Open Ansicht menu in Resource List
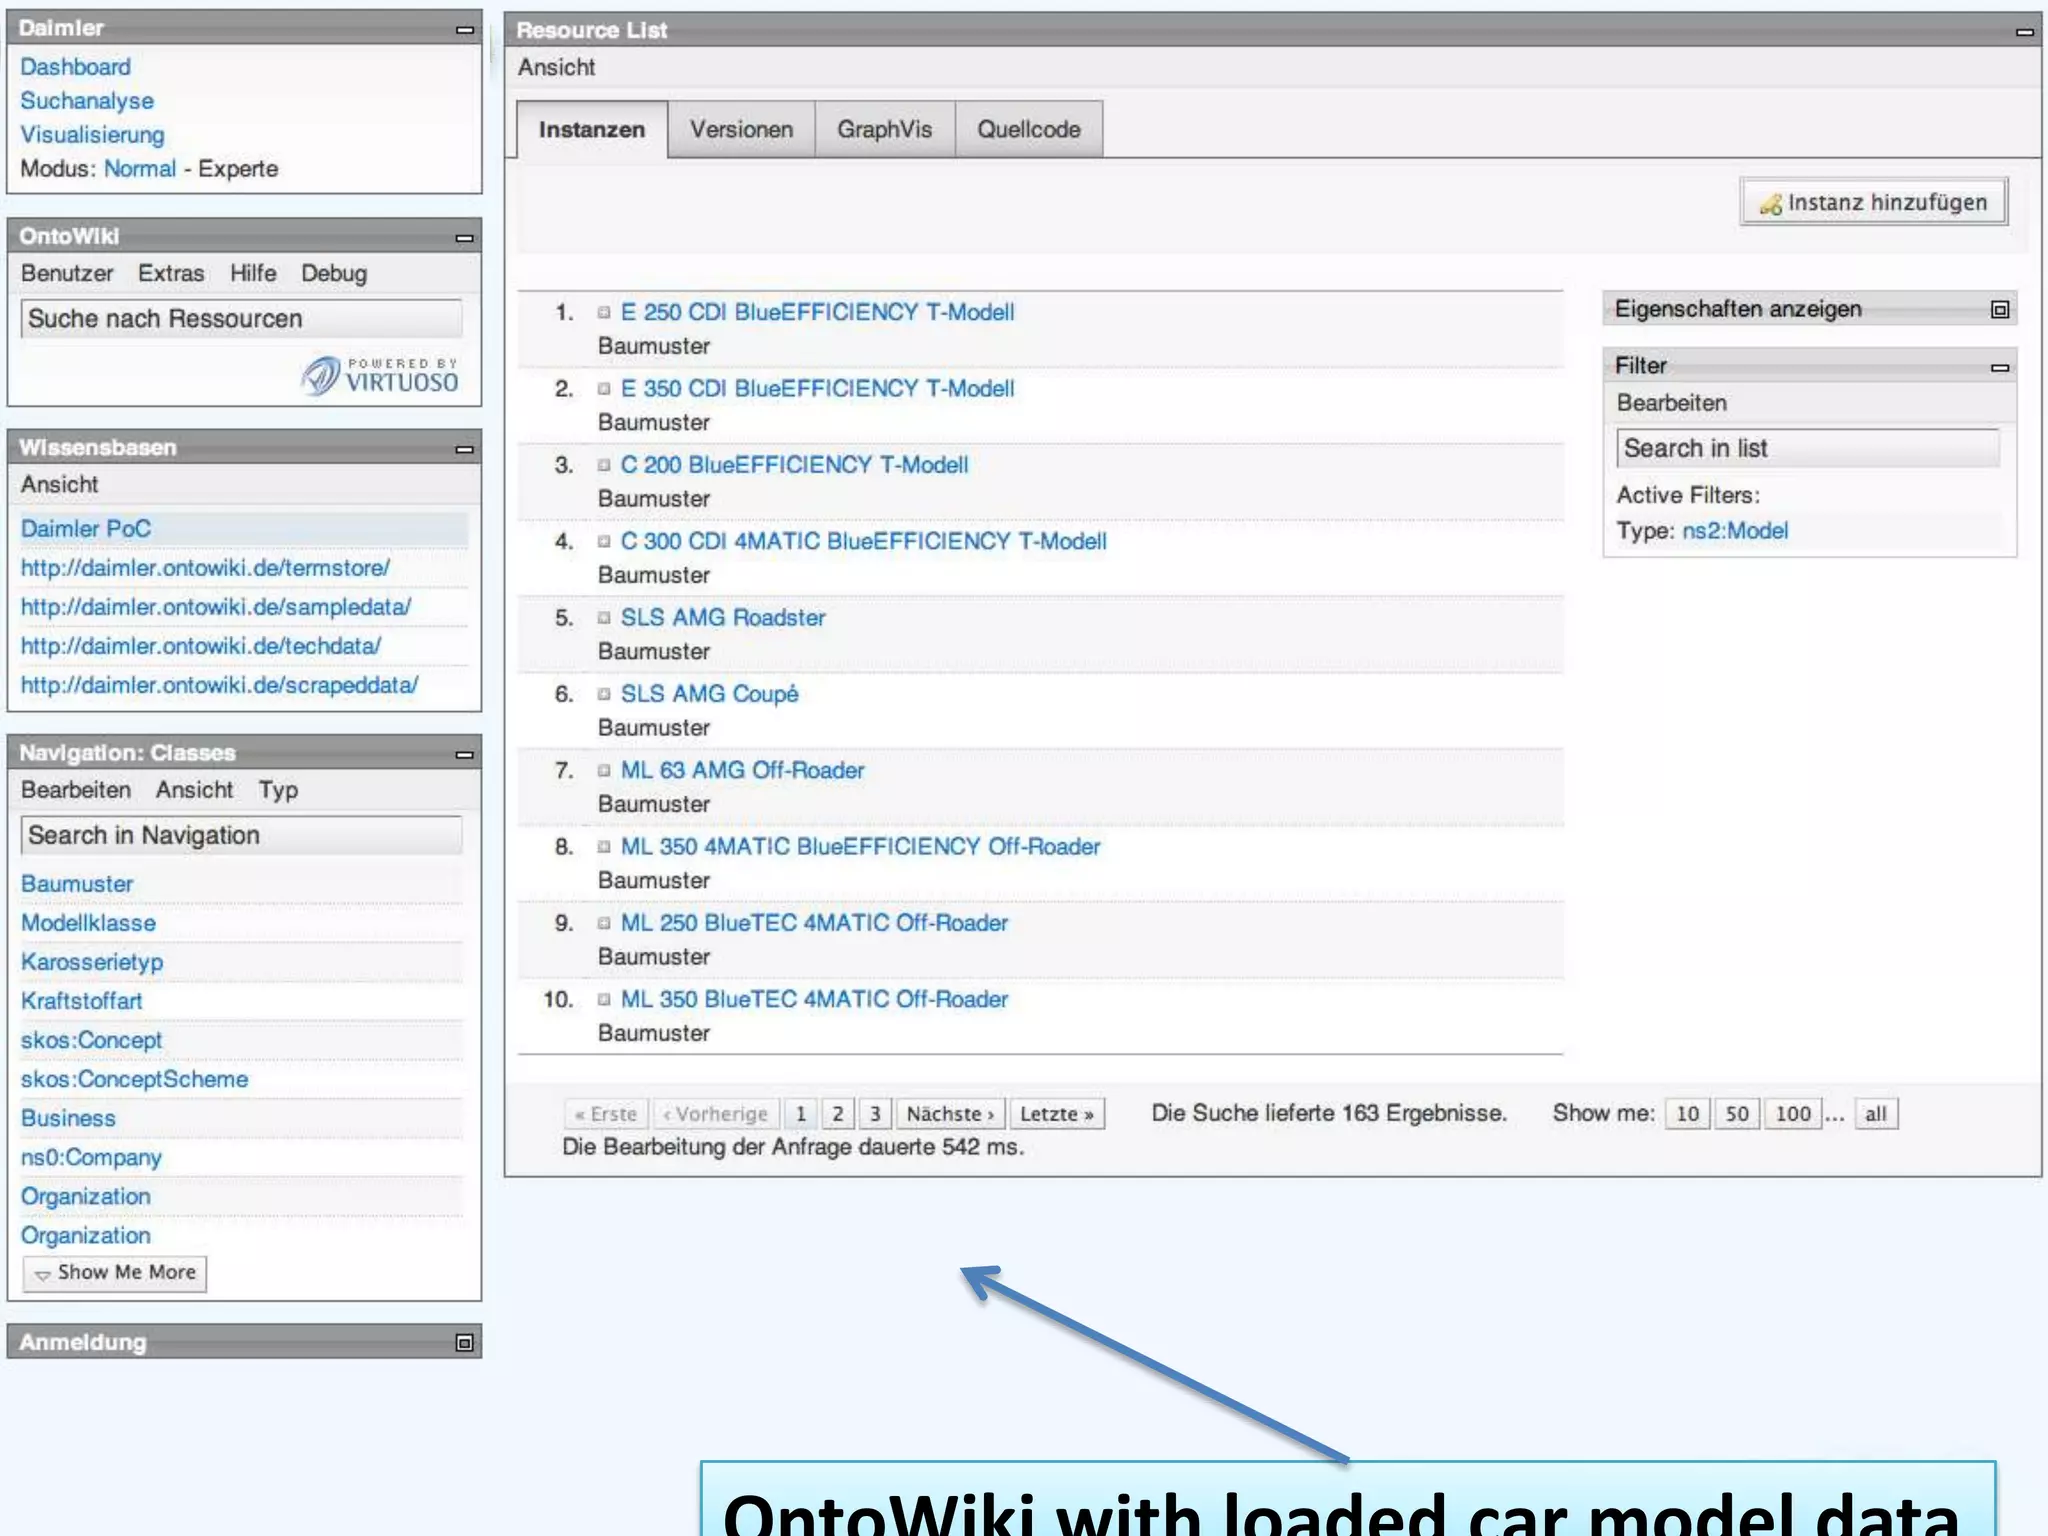 [x=556, y=67]
